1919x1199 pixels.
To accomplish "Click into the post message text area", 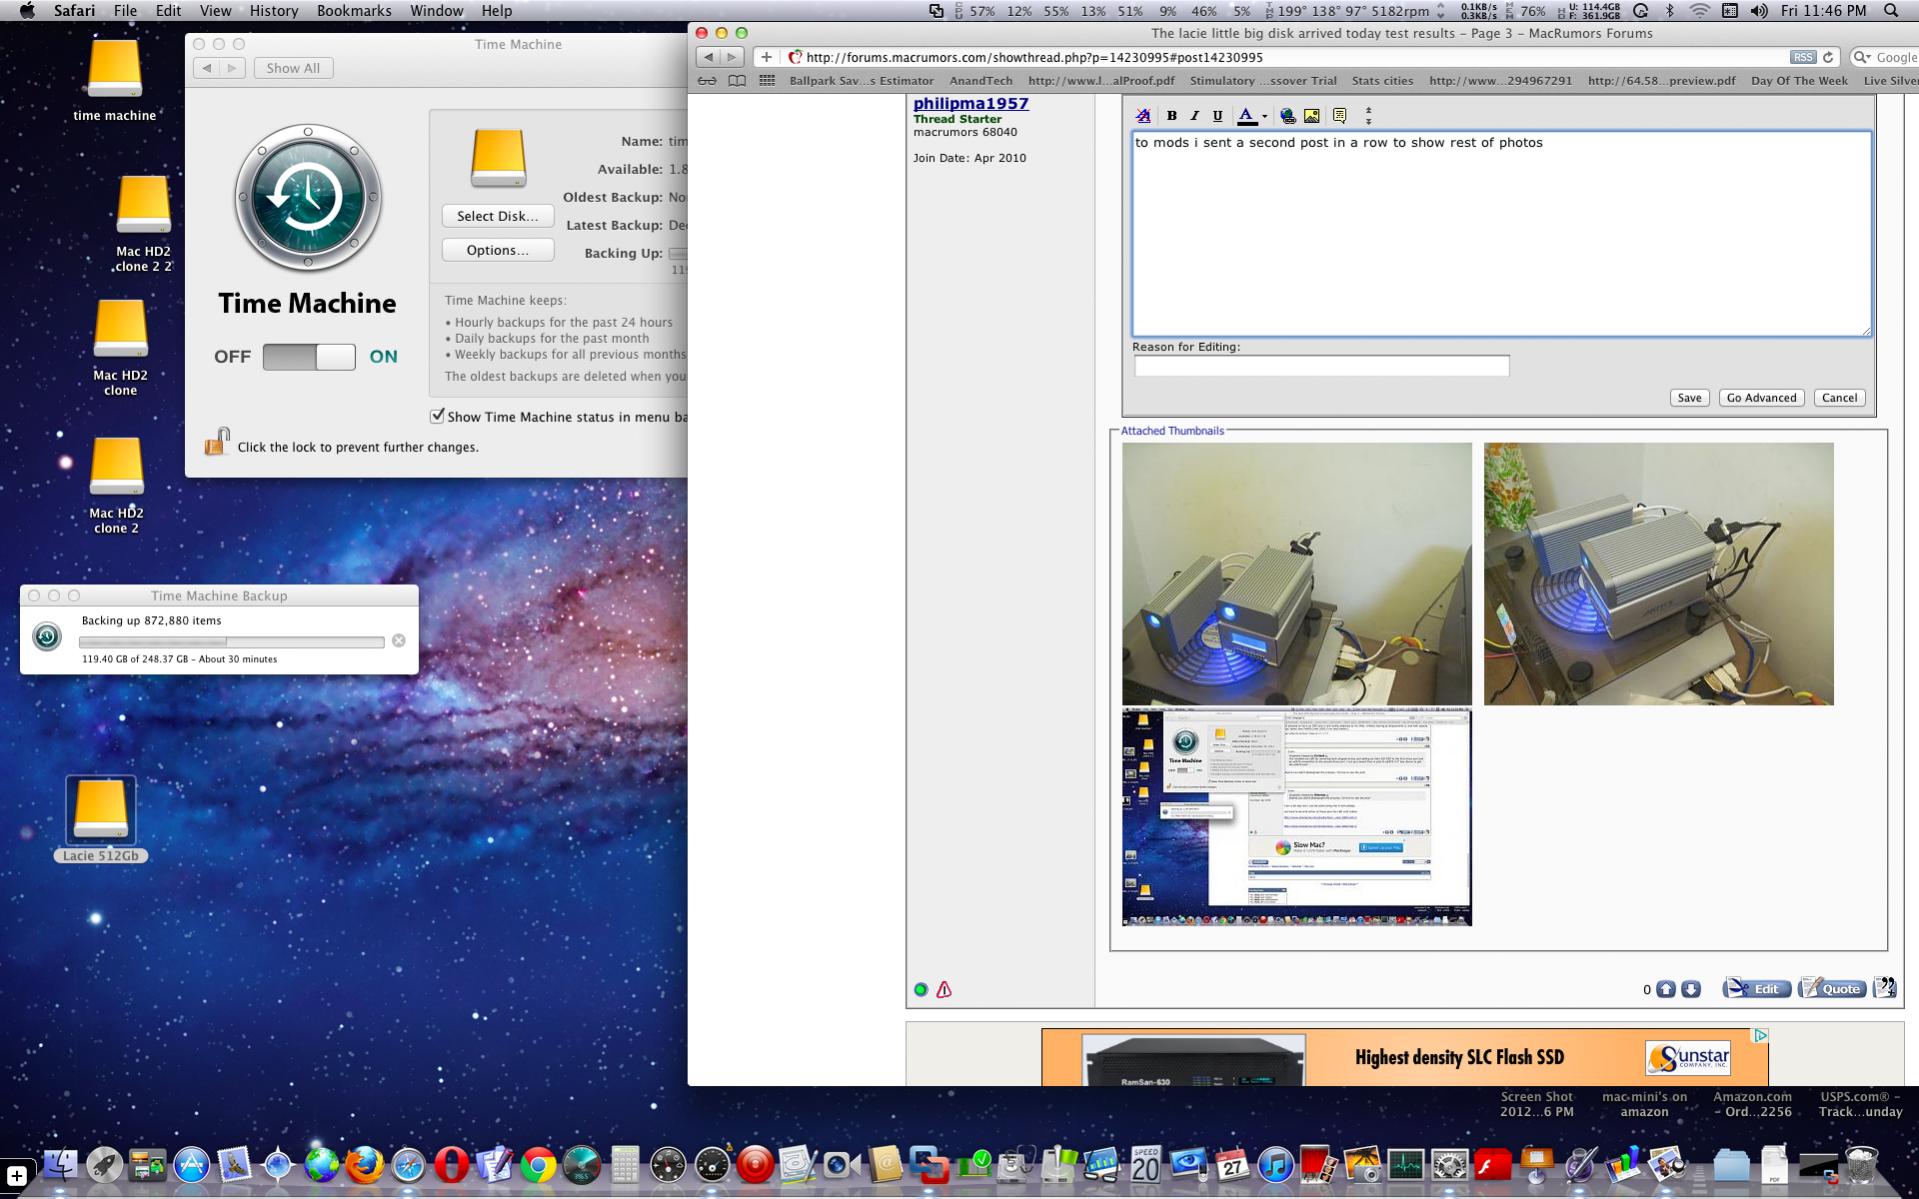I will click(x=1501, y=233).
